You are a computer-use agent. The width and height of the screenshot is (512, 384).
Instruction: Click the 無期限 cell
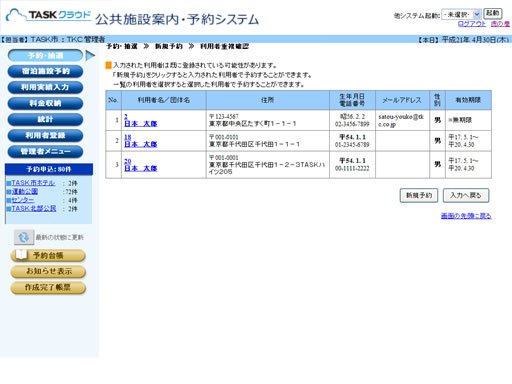(468, 120)
